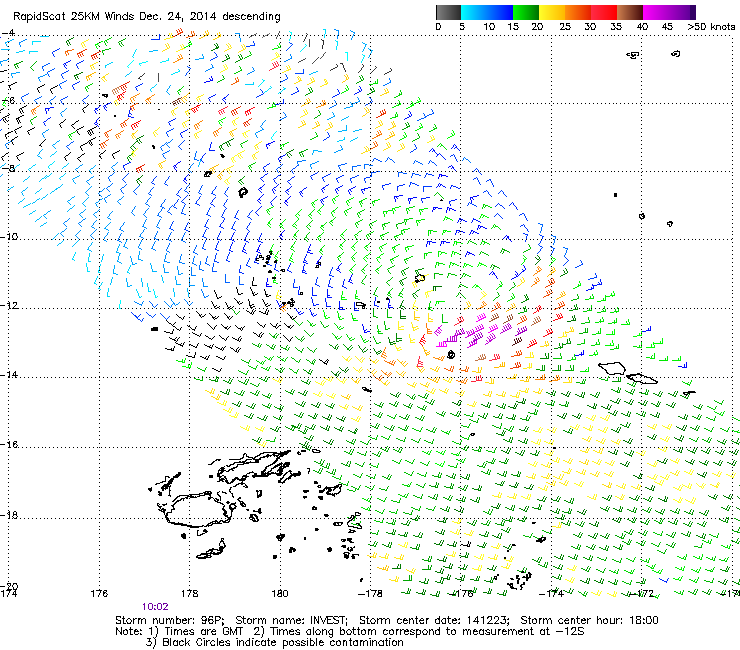Click the "40" legend scale label
The width and height of the screenshot is (740, 650).
pos(642,27)
